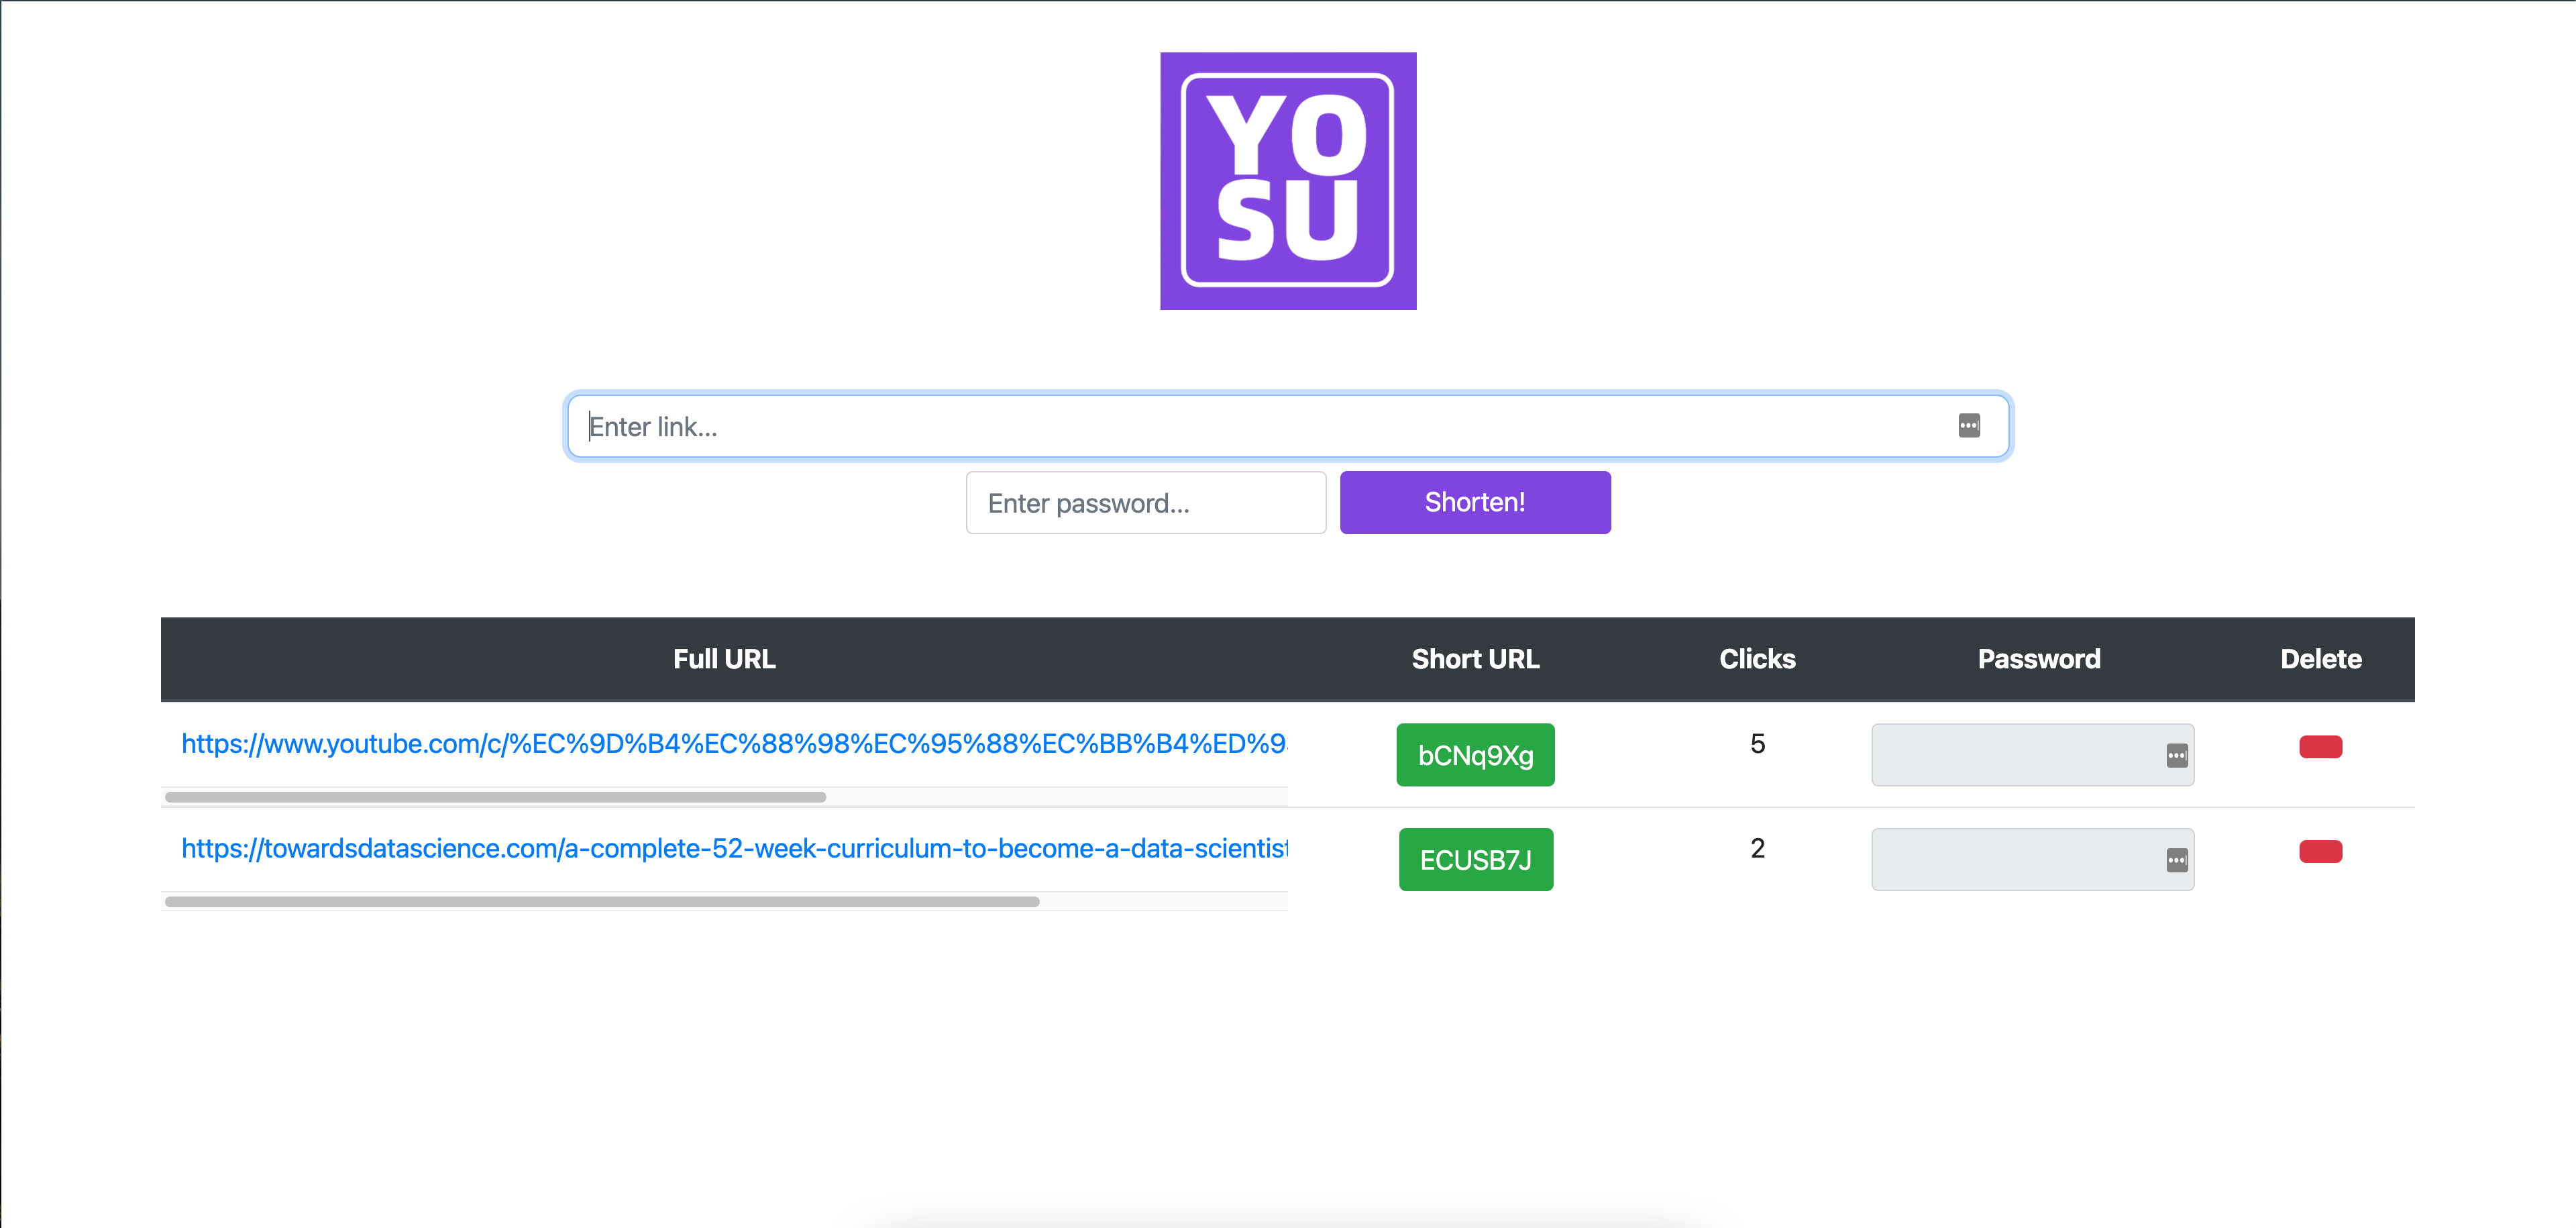The height and width of the screenshot is (1228, 2576).
Task: Click password manager icon in ECUSB7J row
Action: [x=2176, y=860]
